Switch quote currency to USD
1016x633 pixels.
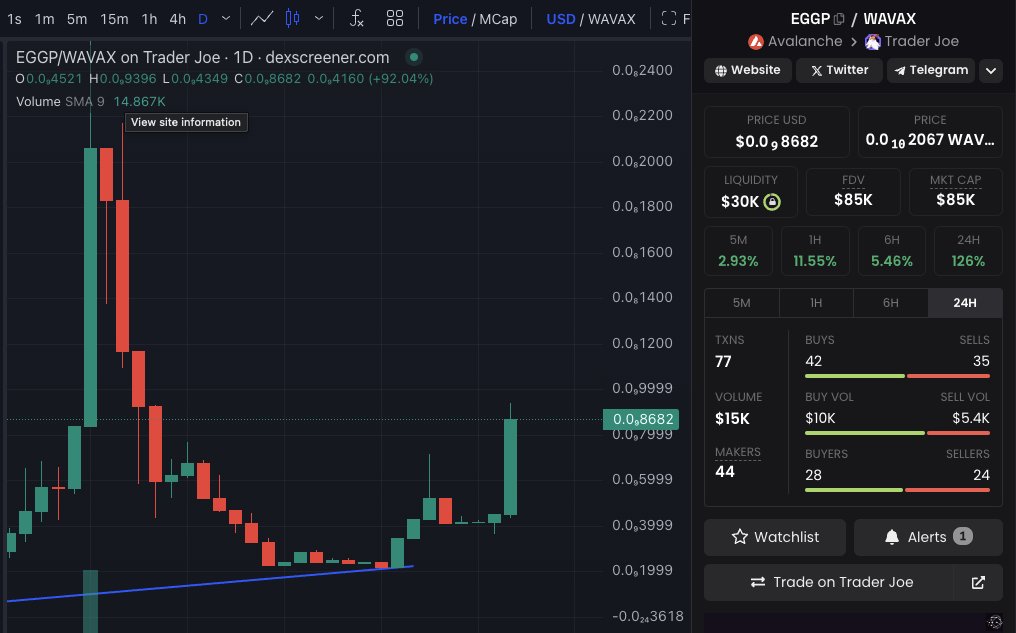click(x=560, y=19)
